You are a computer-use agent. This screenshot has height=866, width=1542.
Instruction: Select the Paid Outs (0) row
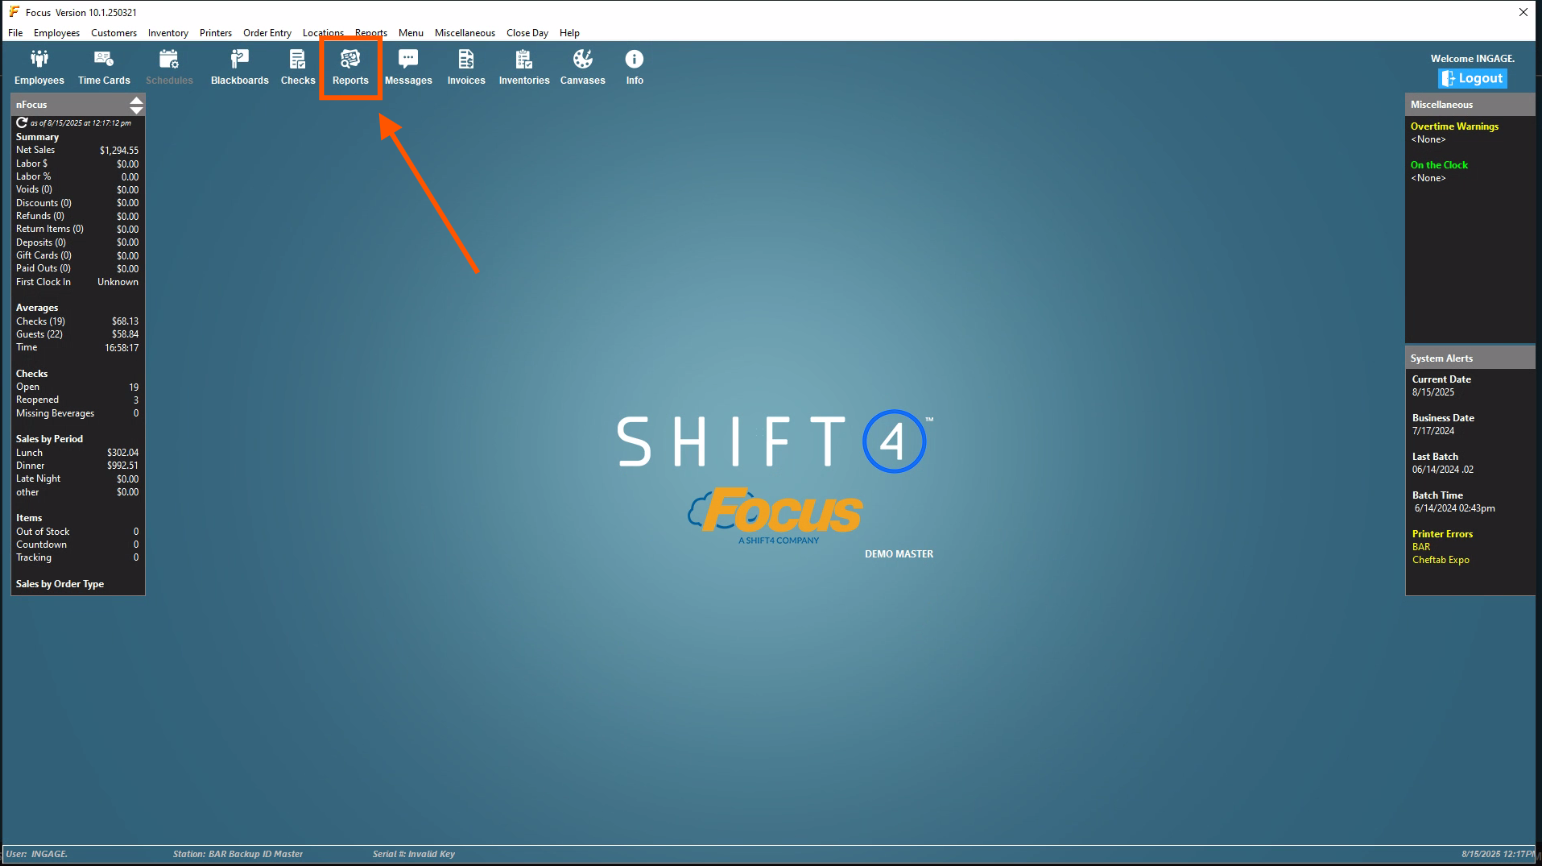point(77,268)
